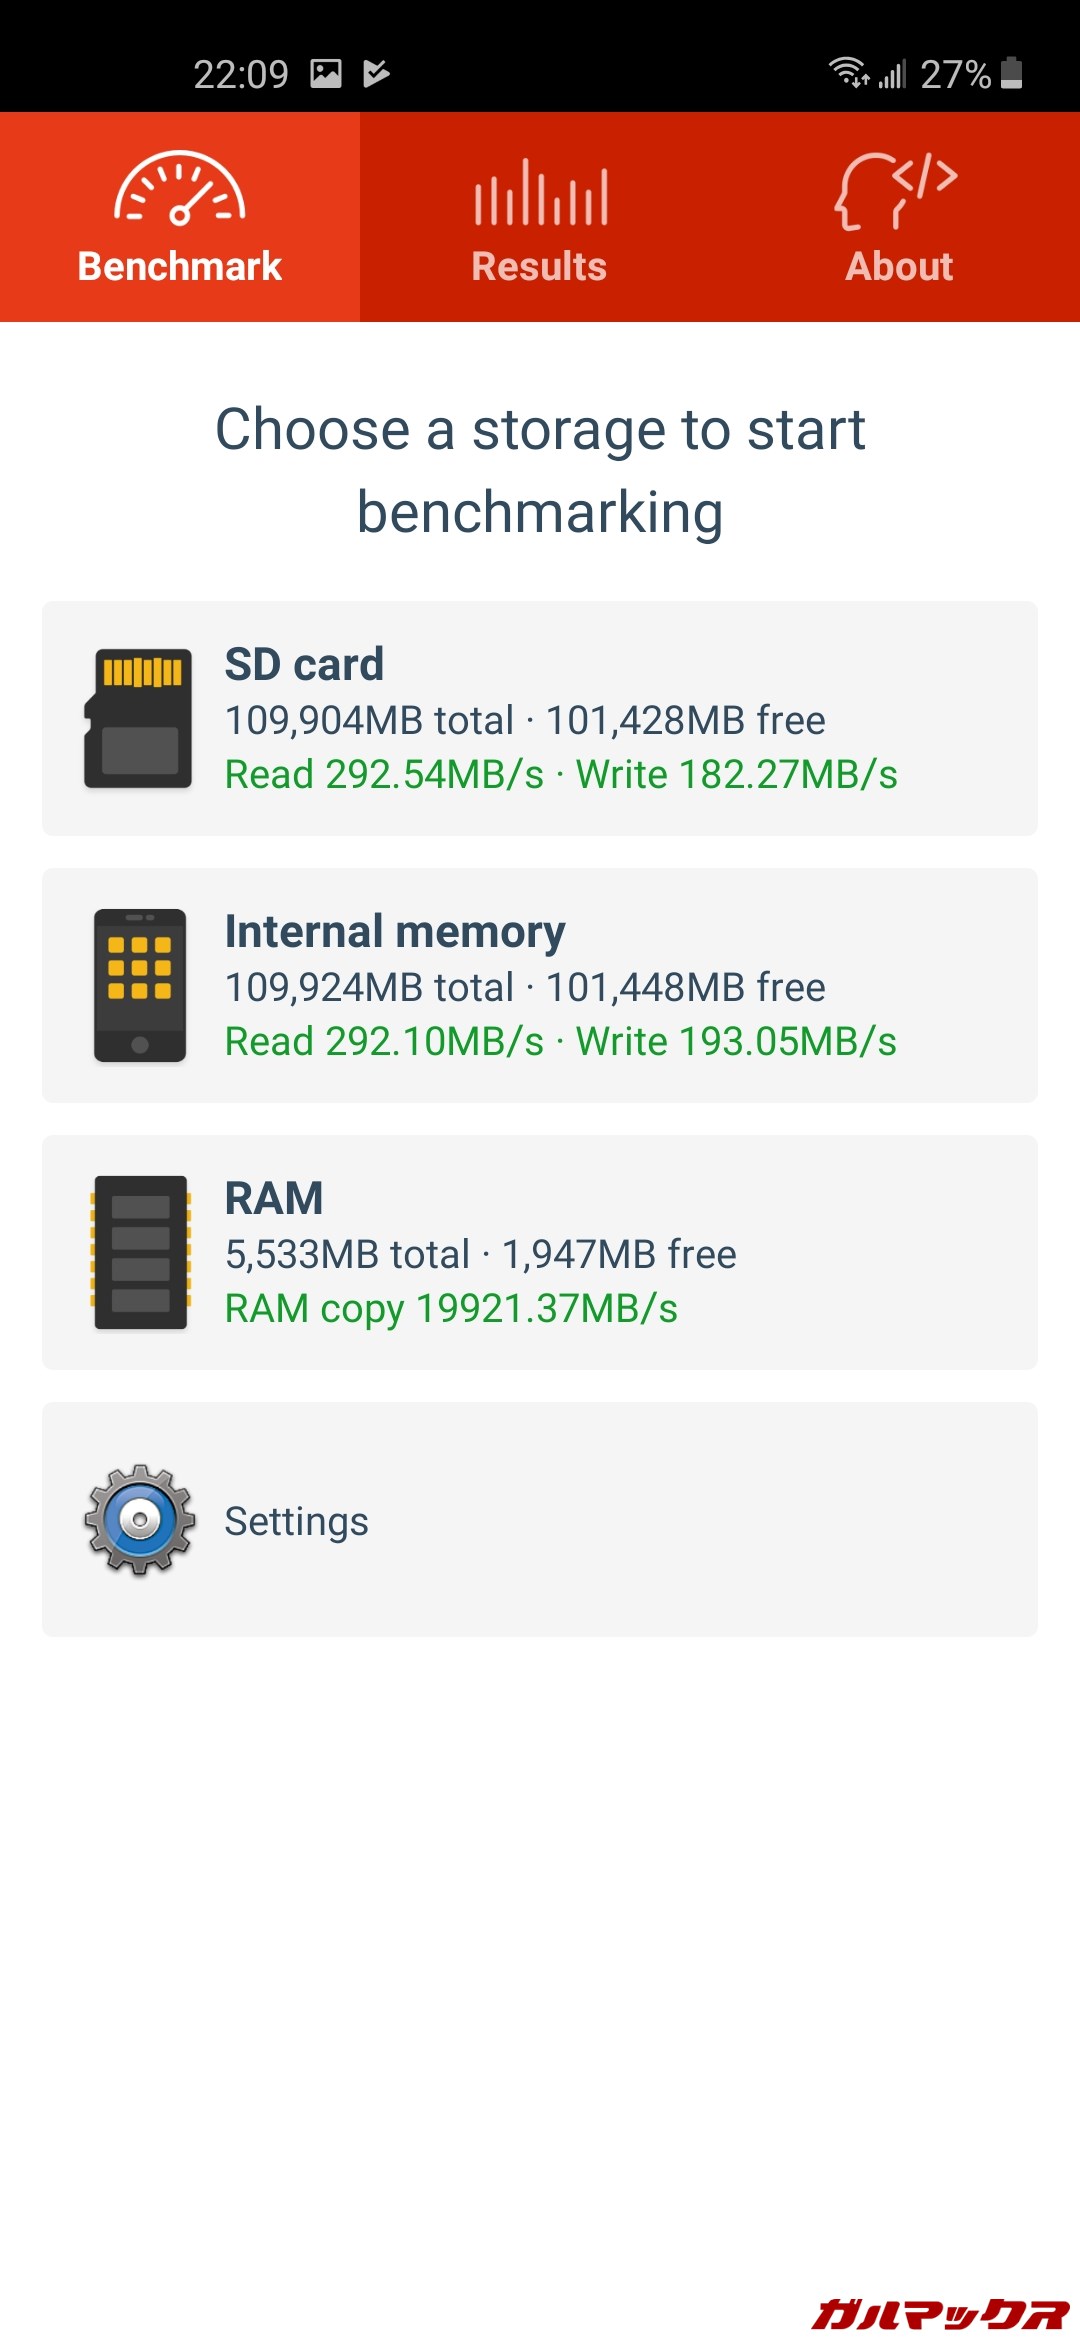Screen dimensions: 1080x2340
Task: Click the Internal memory phone icon
Action: click(x=140, y=984)
